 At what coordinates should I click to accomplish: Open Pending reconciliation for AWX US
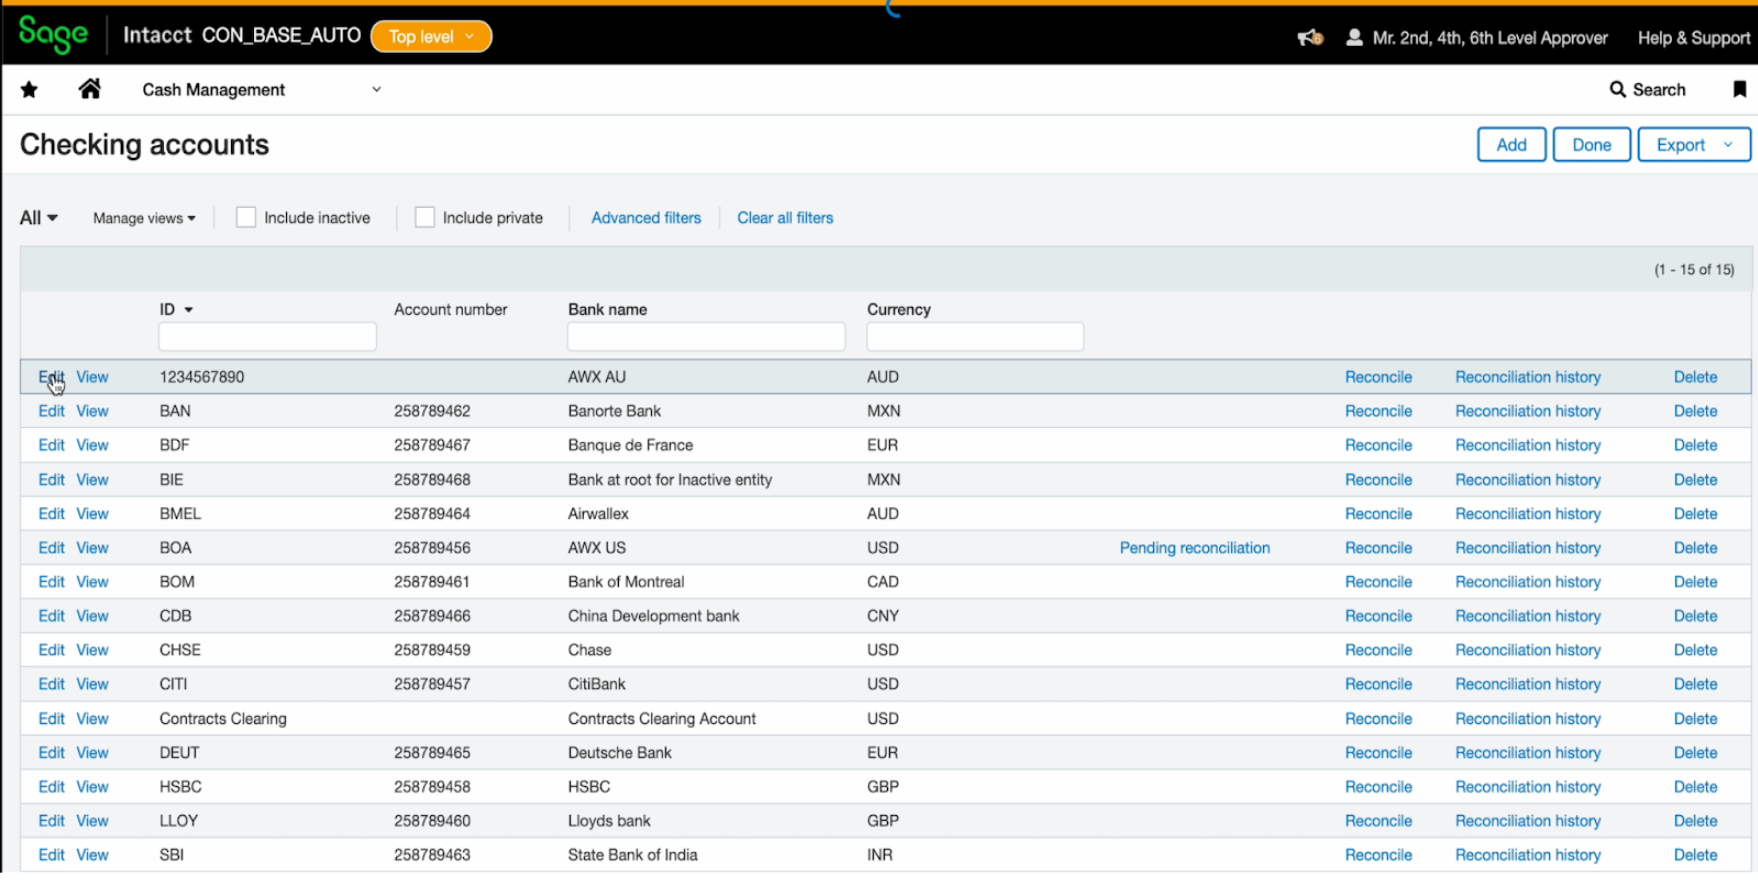click(1194, 548)
